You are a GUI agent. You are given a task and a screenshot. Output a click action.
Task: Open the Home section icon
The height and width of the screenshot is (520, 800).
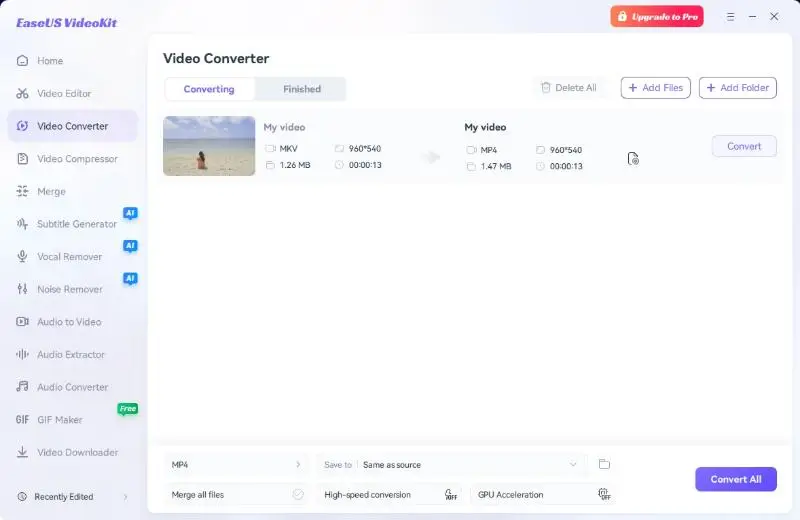point(22,61)
